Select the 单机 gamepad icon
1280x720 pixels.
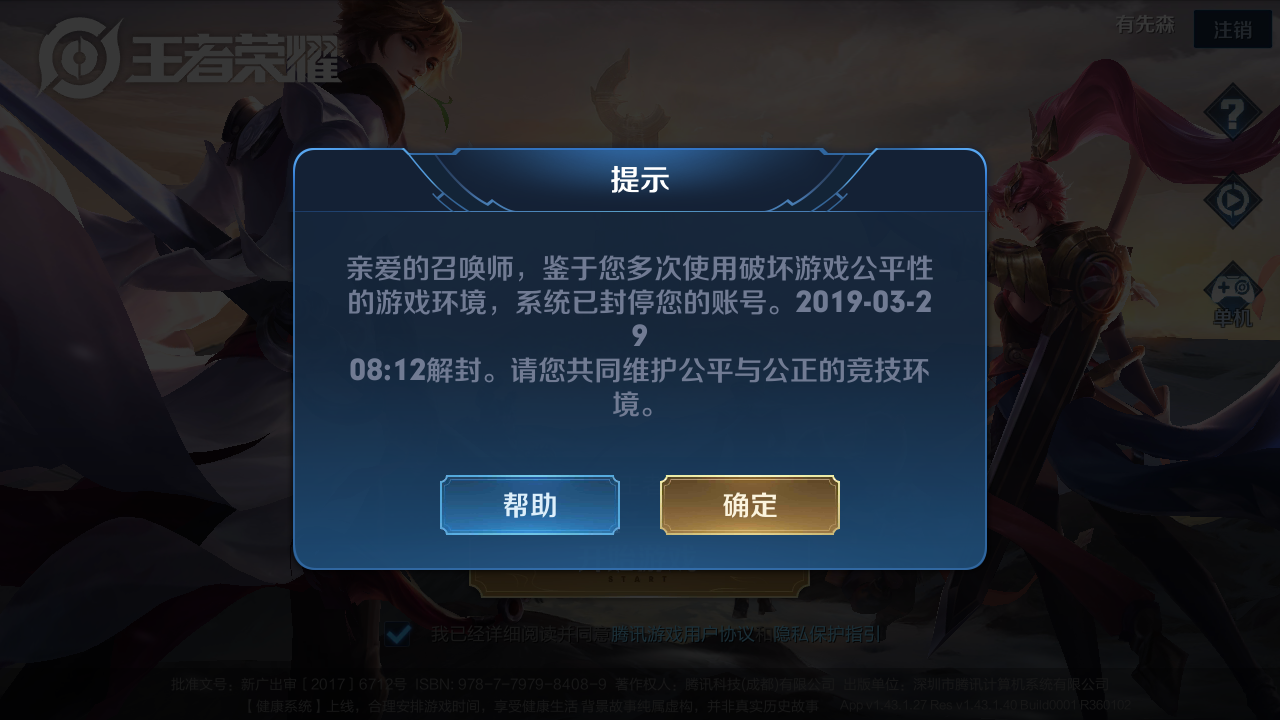[1232, 295]
